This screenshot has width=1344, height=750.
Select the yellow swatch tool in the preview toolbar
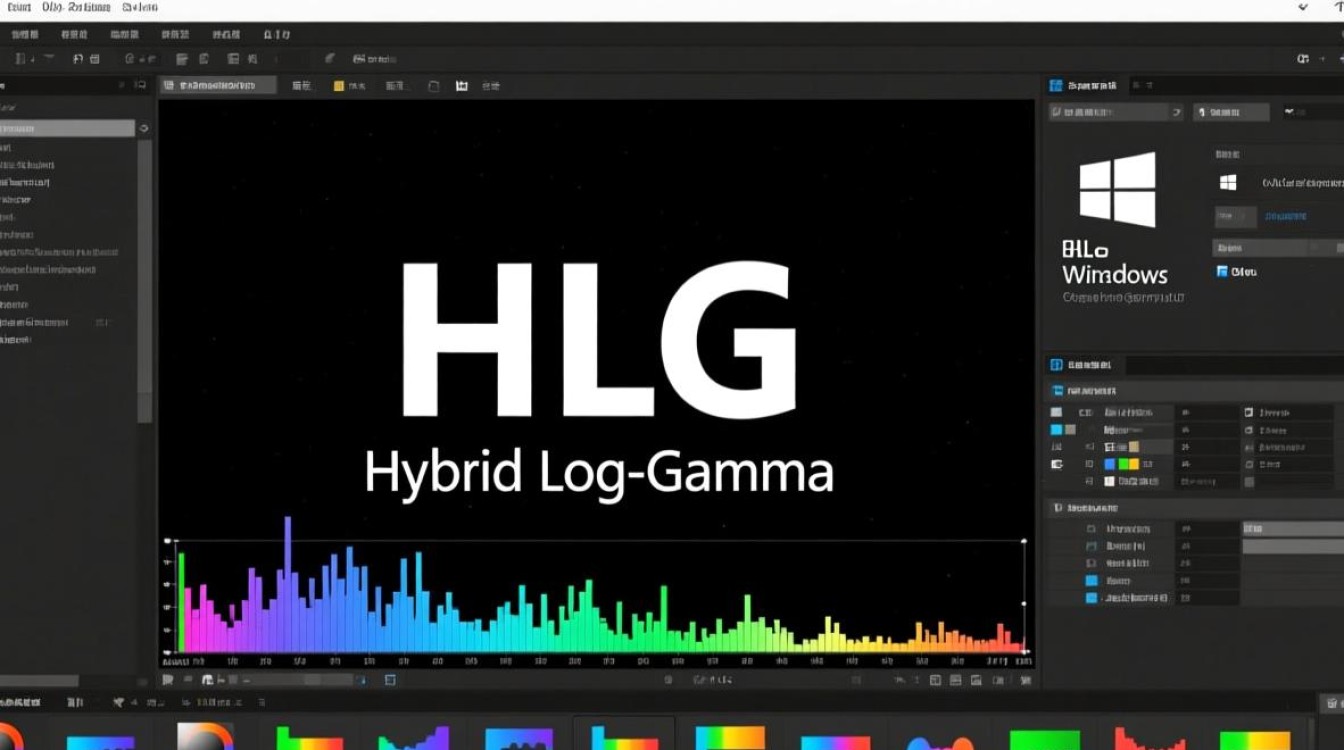[x=335, y=86]
